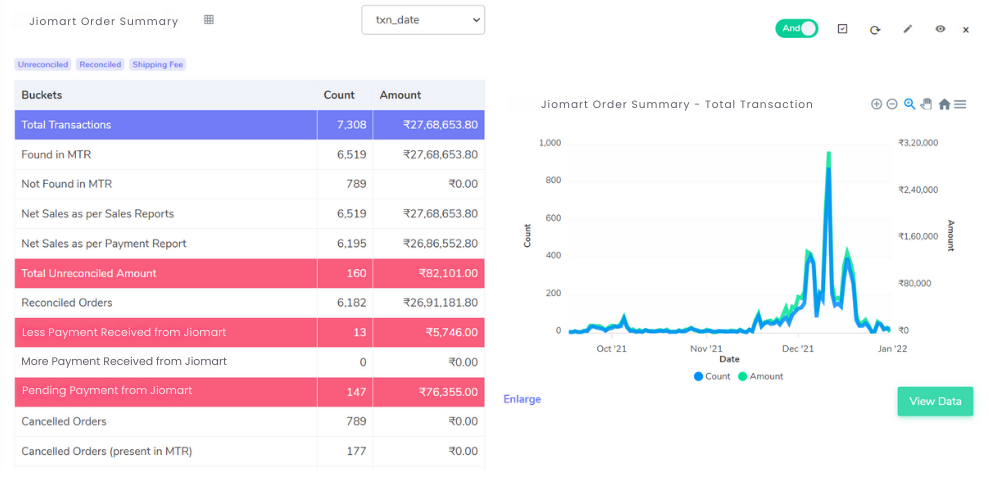This screenshot has width=989, height=482.
Task: Click the pencil edit icon
Action: click(x=908, y=29)
